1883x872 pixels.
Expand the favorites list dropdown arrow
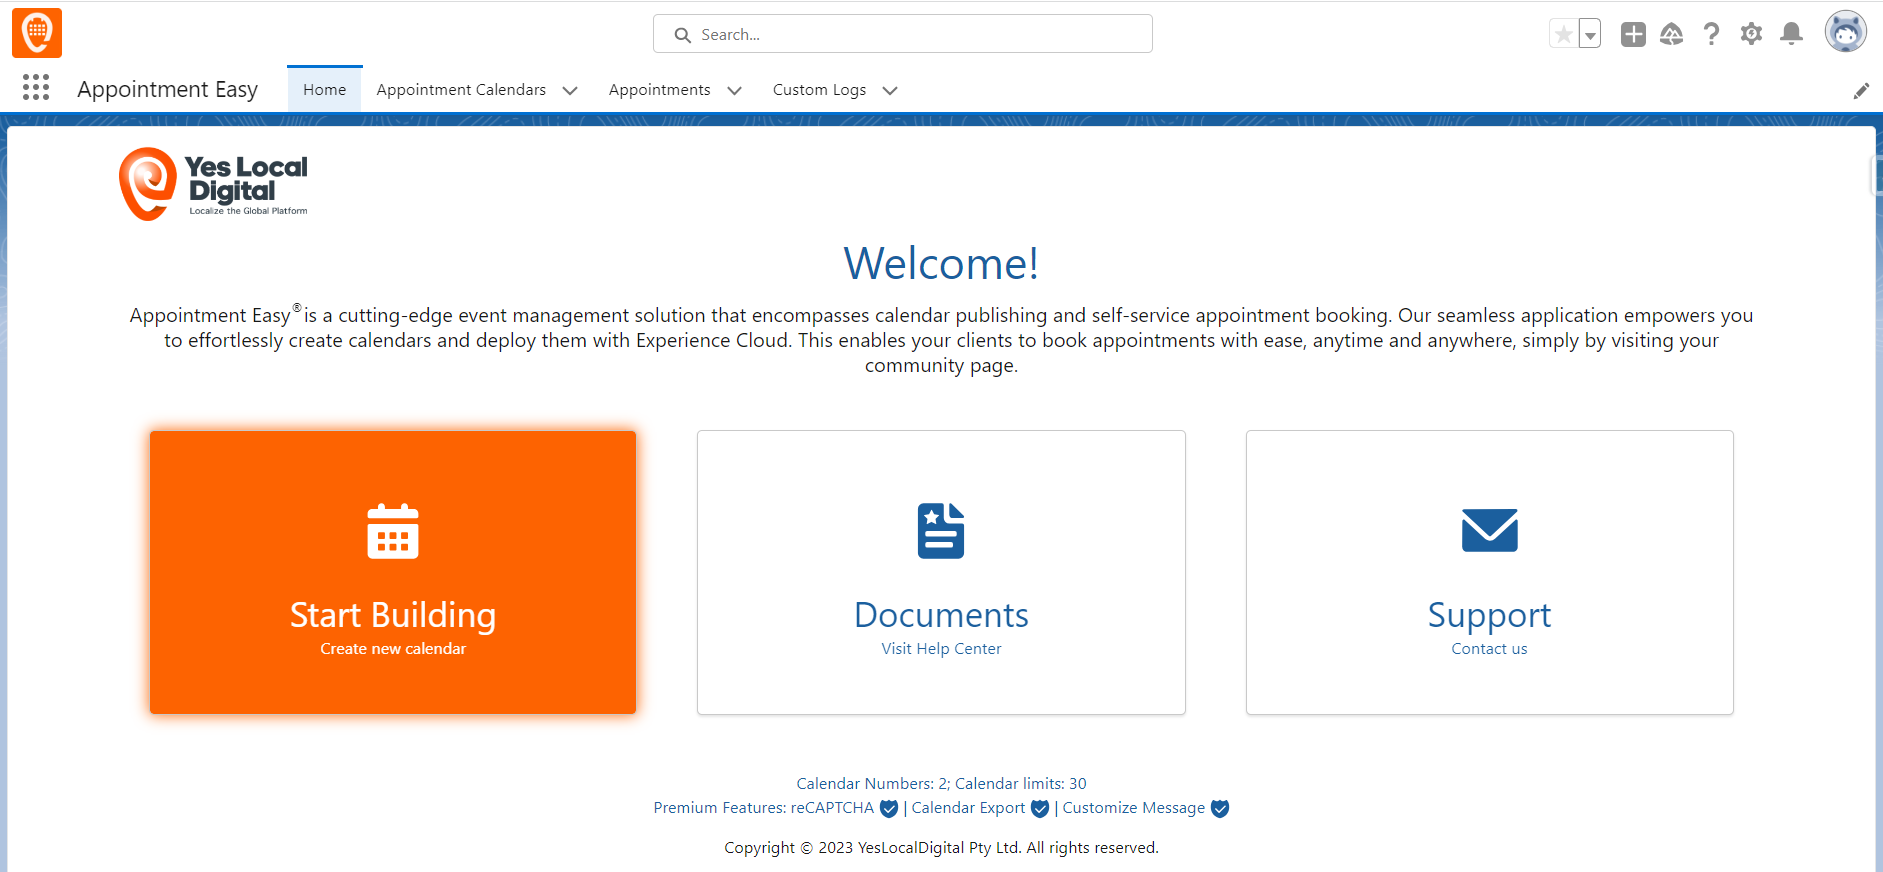1590,35
